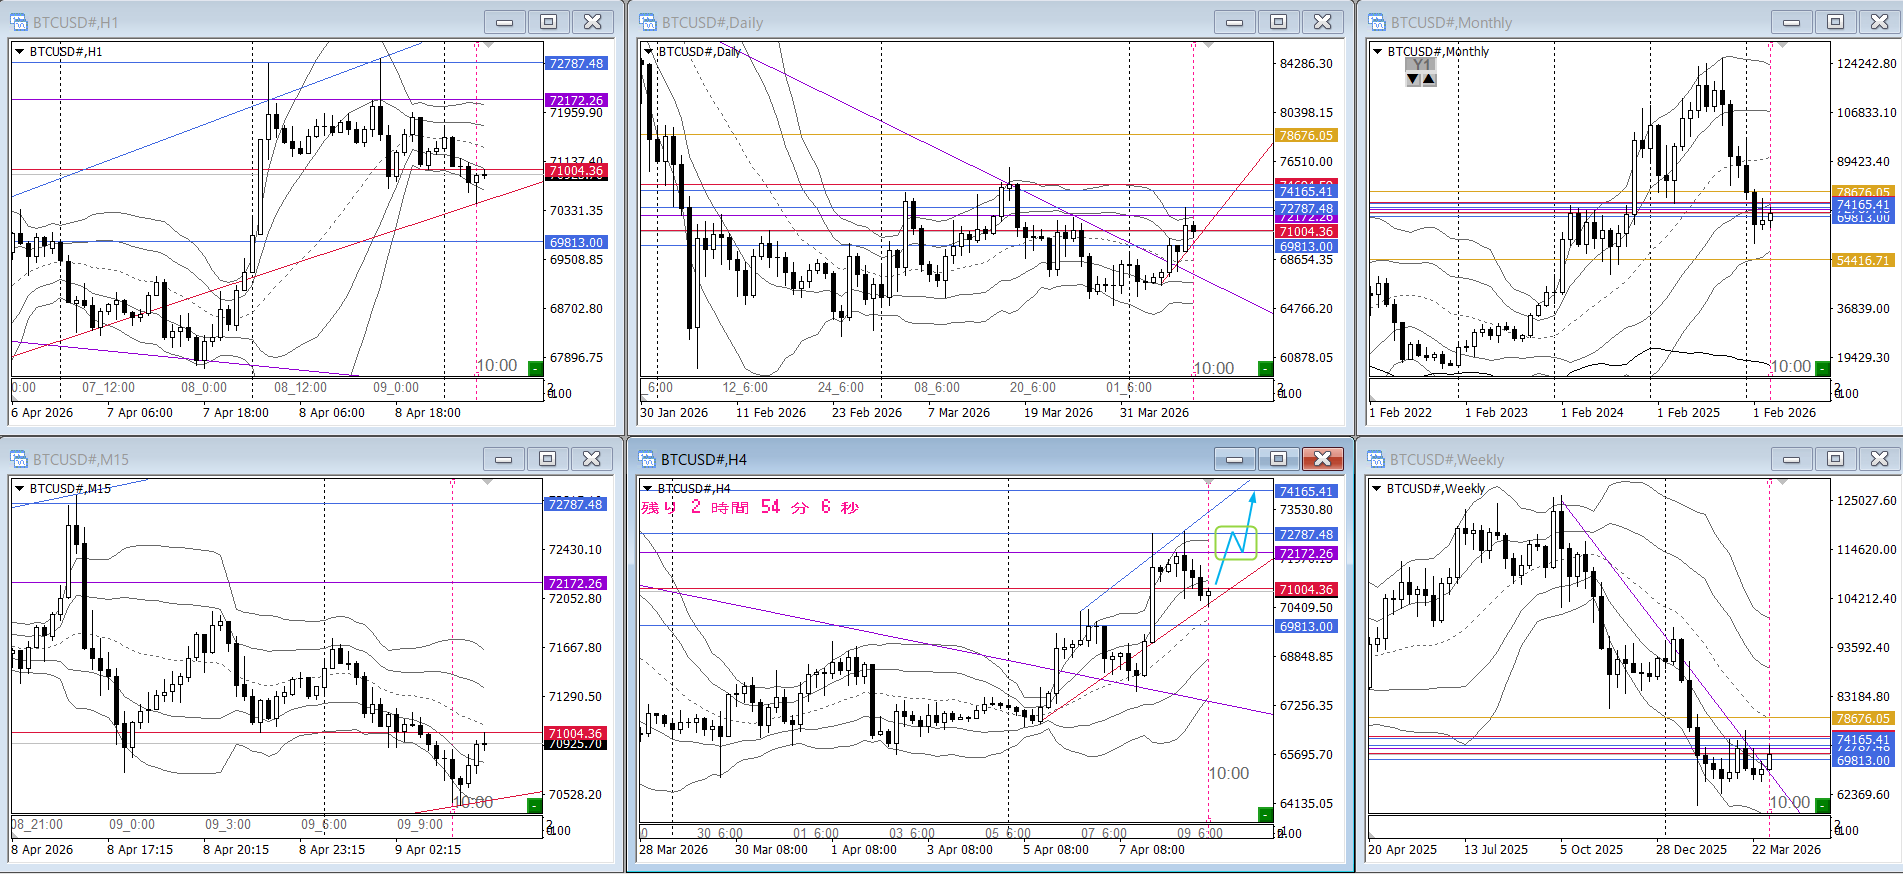
Task: Maximize the BTCUSD#,M15 chart window
Action: (x=547, y=459)
